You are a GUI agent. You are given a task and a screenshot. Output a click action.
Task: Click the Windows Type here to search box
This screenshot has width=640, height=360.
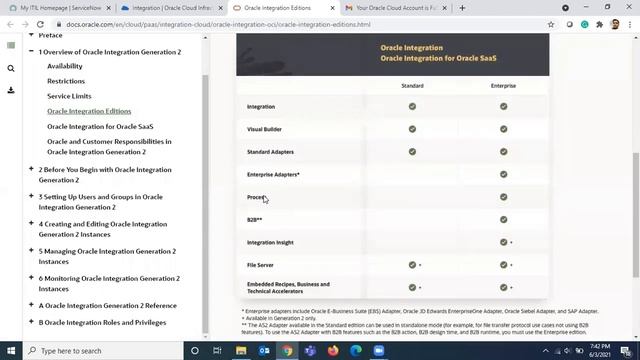(x=104, y=351)
